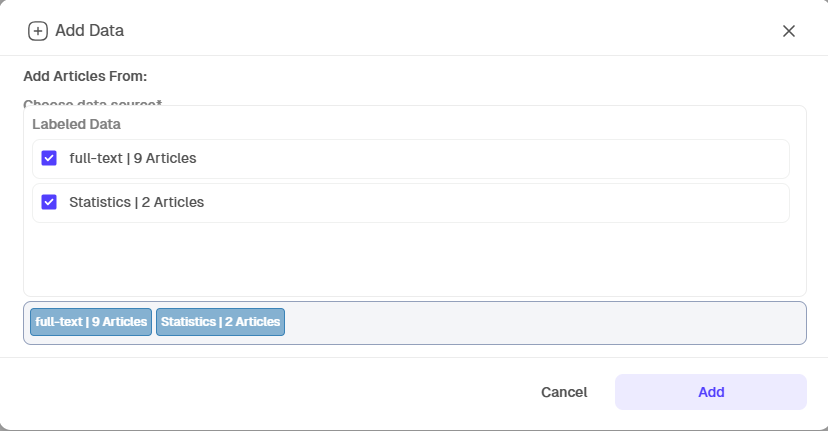
Task: Close the Add Data dialog with X
Action: click(788, 31)
